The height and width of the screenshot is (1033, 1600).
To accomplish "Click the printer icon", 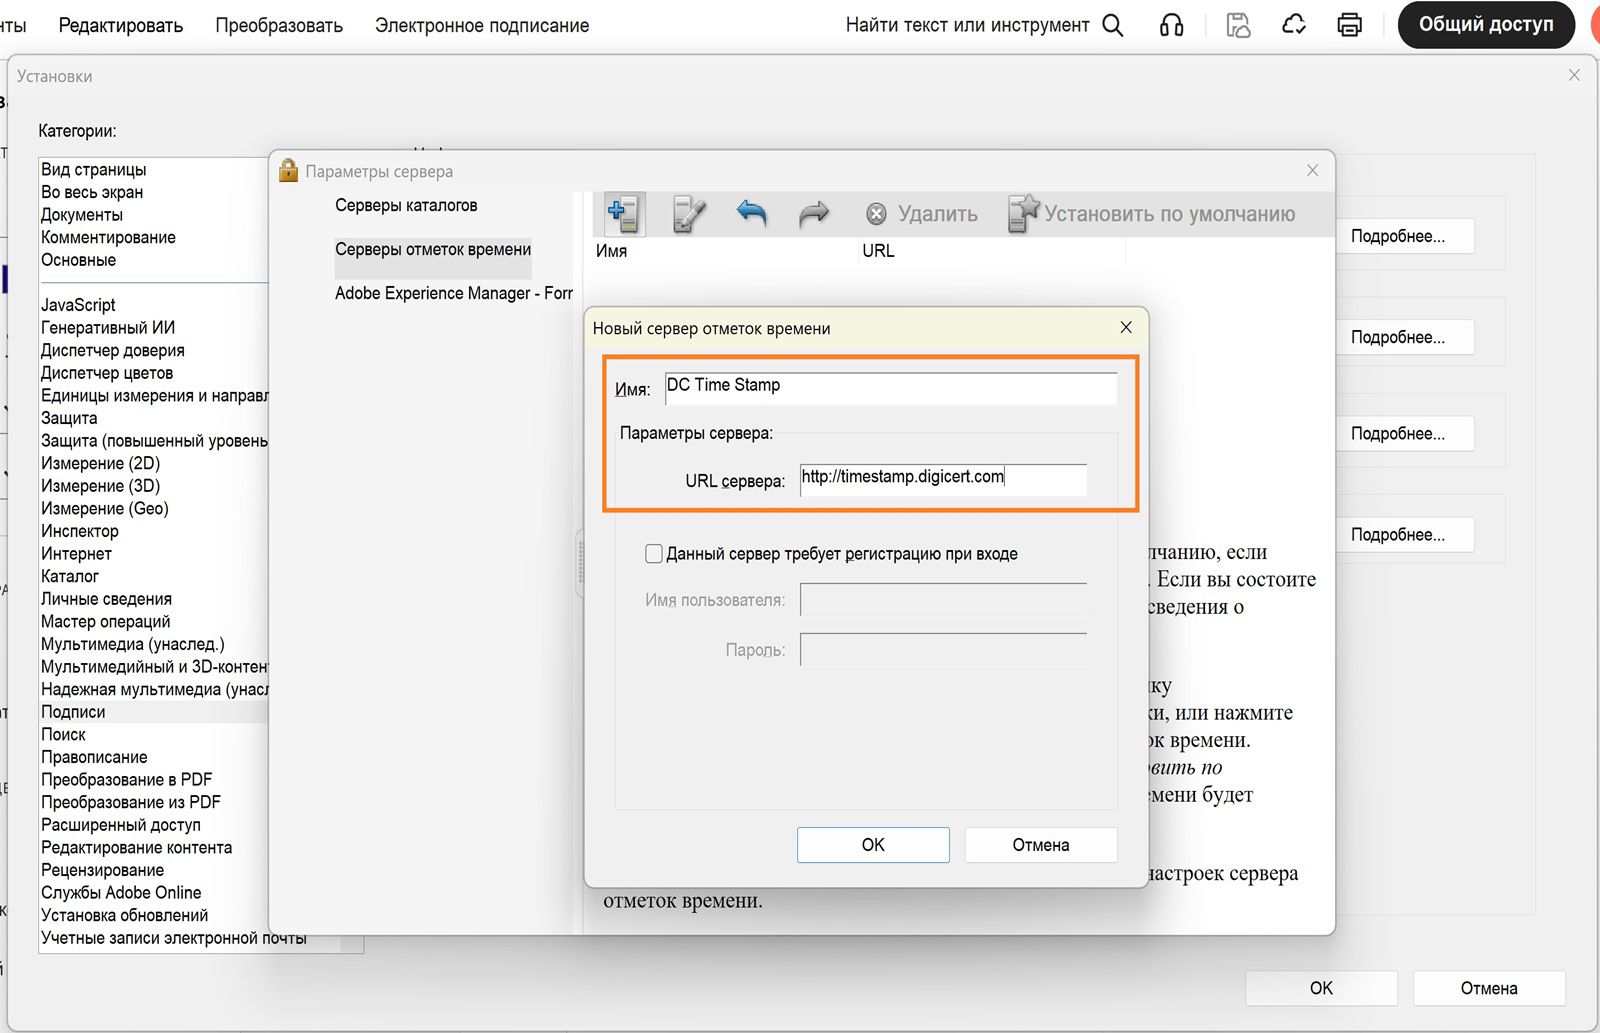I will coord(1350,25).
